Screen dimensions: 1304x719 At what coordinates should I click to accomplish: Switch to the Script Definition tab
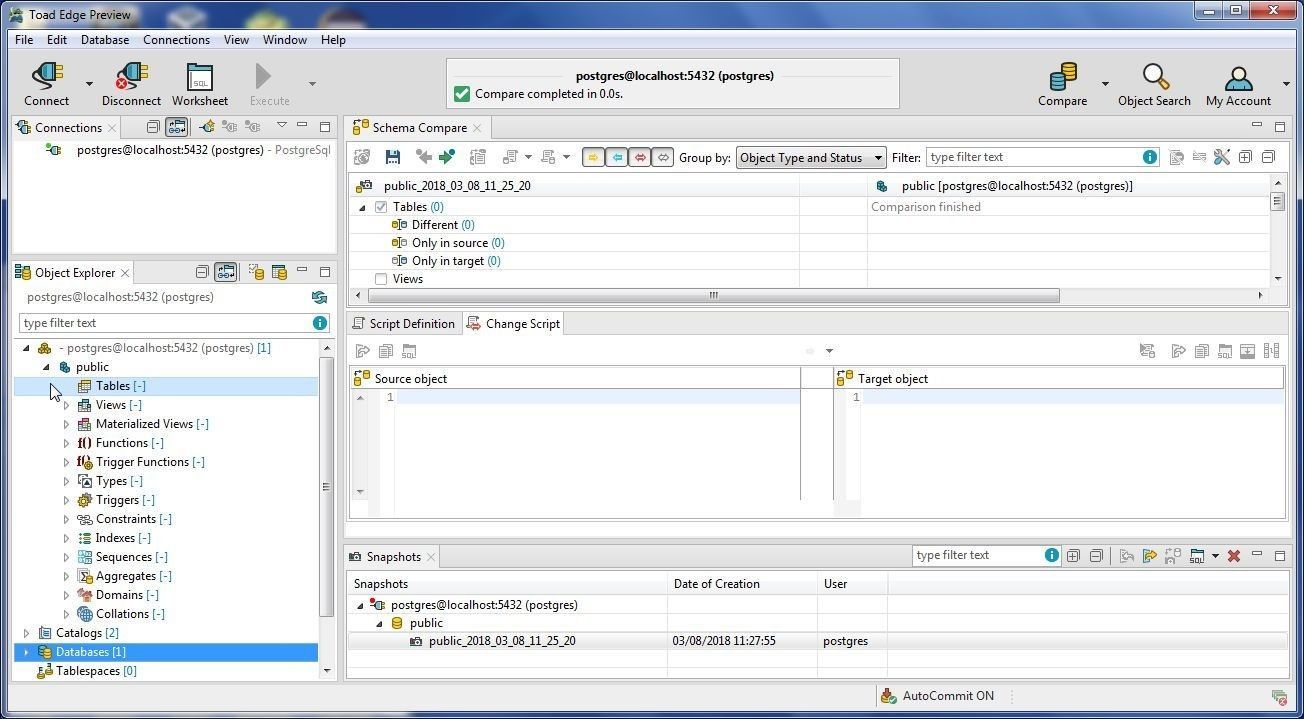point(404,324)
